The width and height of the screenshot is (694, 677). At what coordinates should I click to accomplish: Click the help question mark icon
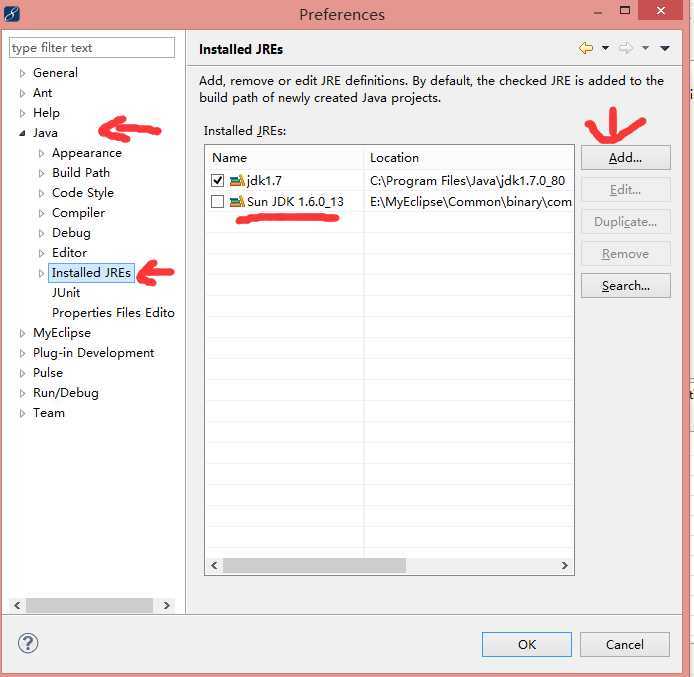[28, 643]
